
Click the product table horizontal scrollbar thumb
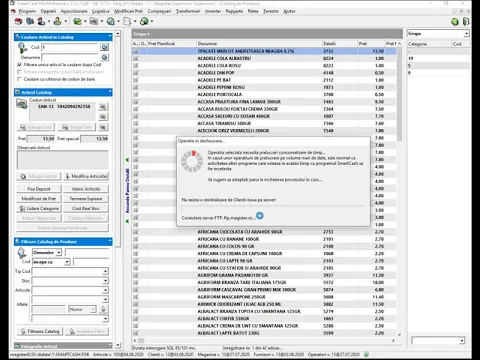(141, 341)
